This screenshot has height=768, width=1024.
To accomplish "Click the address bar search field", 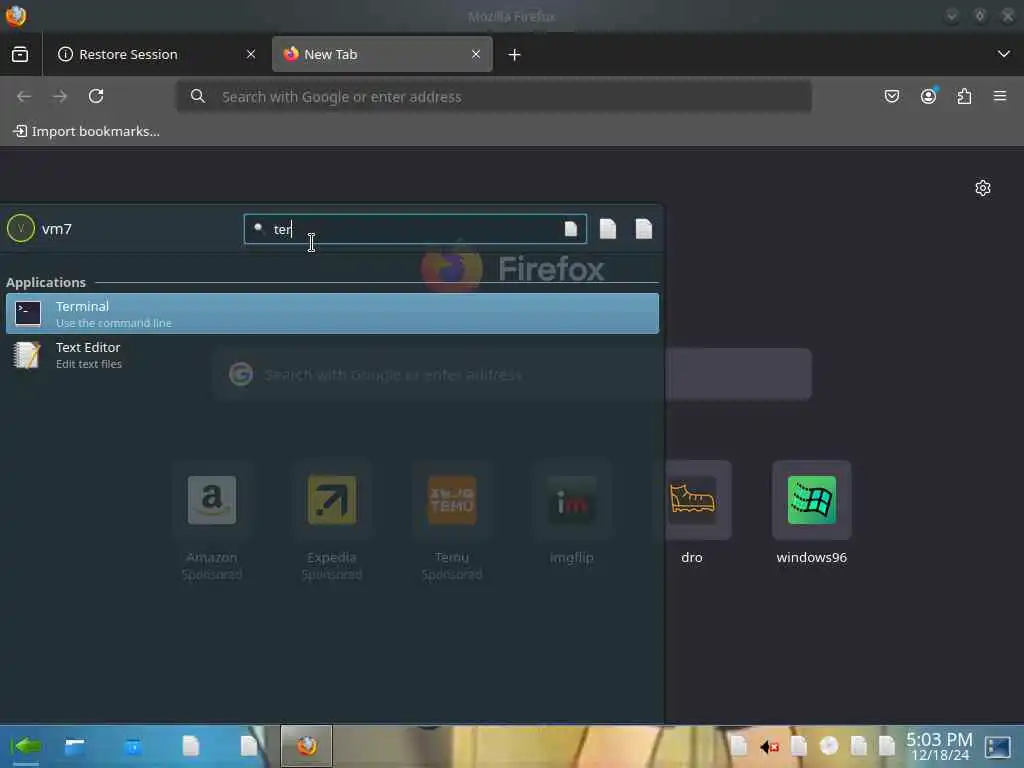I will click(x=494, y=97).
